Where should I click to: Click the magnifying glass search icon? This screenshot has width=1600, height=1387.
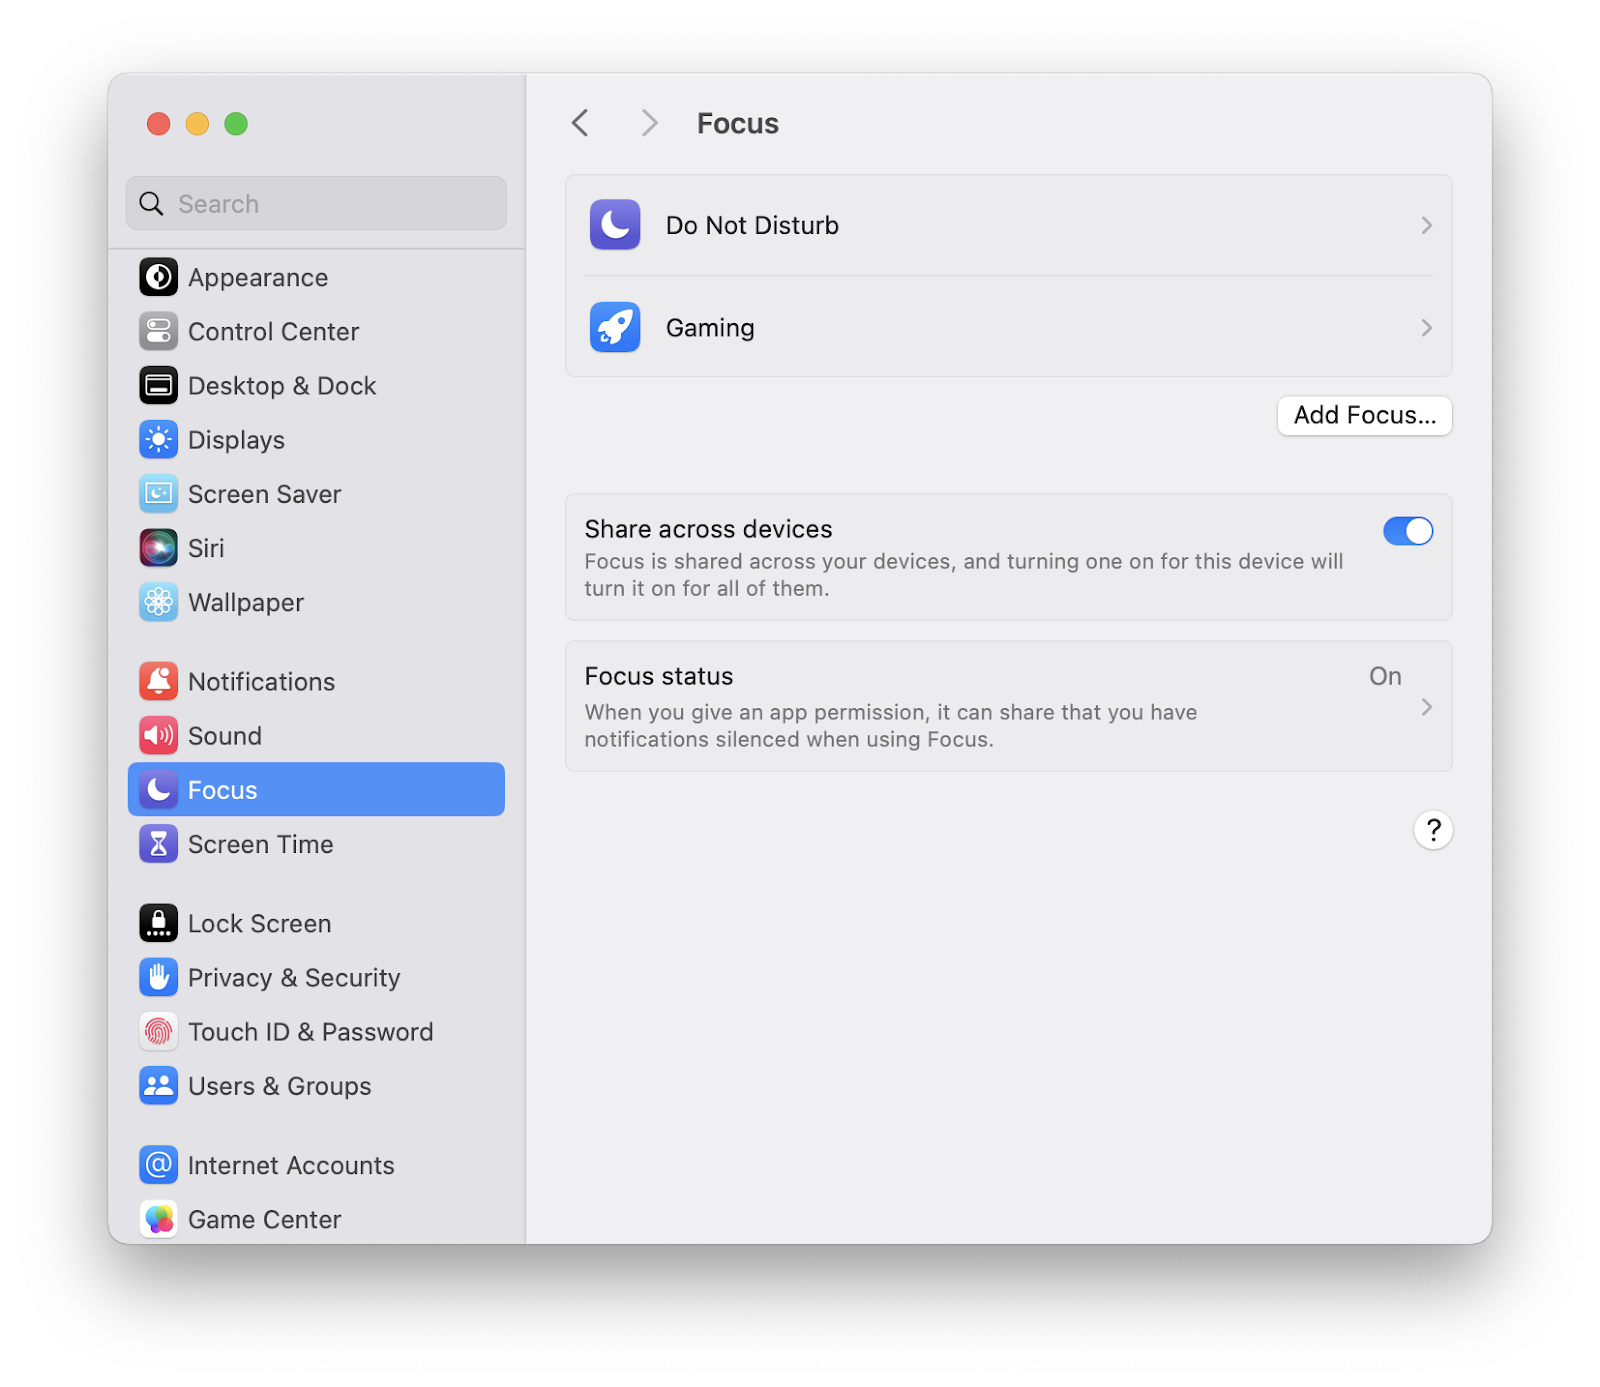click(x=151, y=204)
